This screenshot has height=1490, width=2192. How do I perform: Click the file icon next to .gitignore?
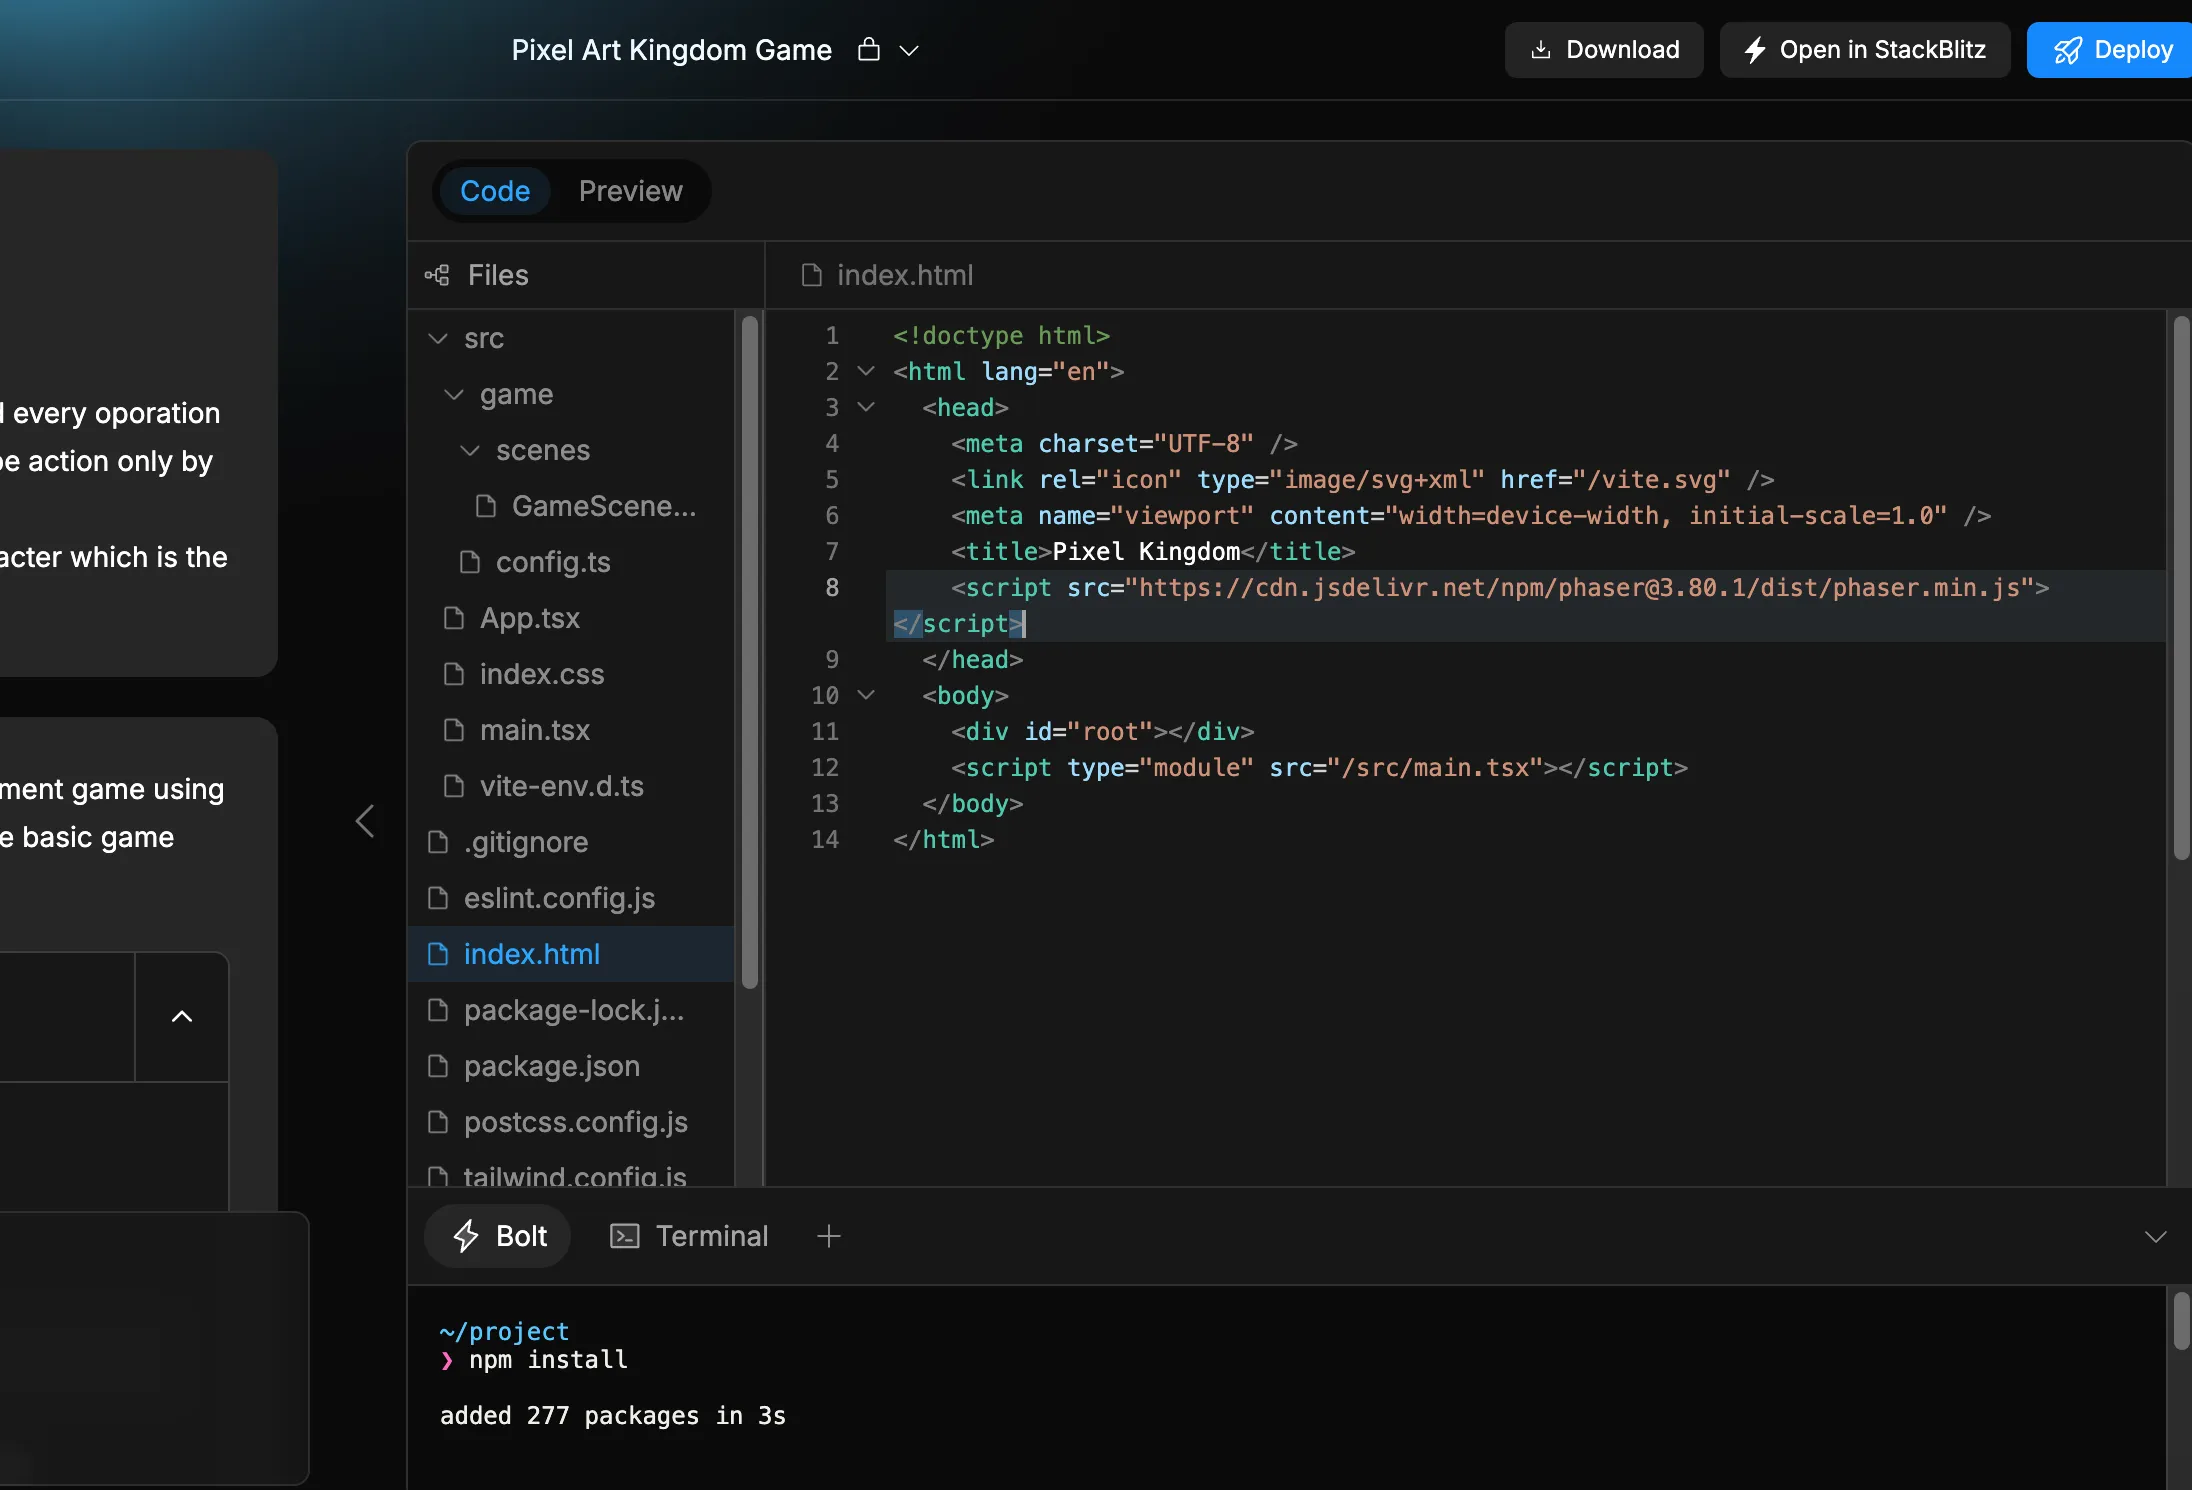tap(438, 842)
